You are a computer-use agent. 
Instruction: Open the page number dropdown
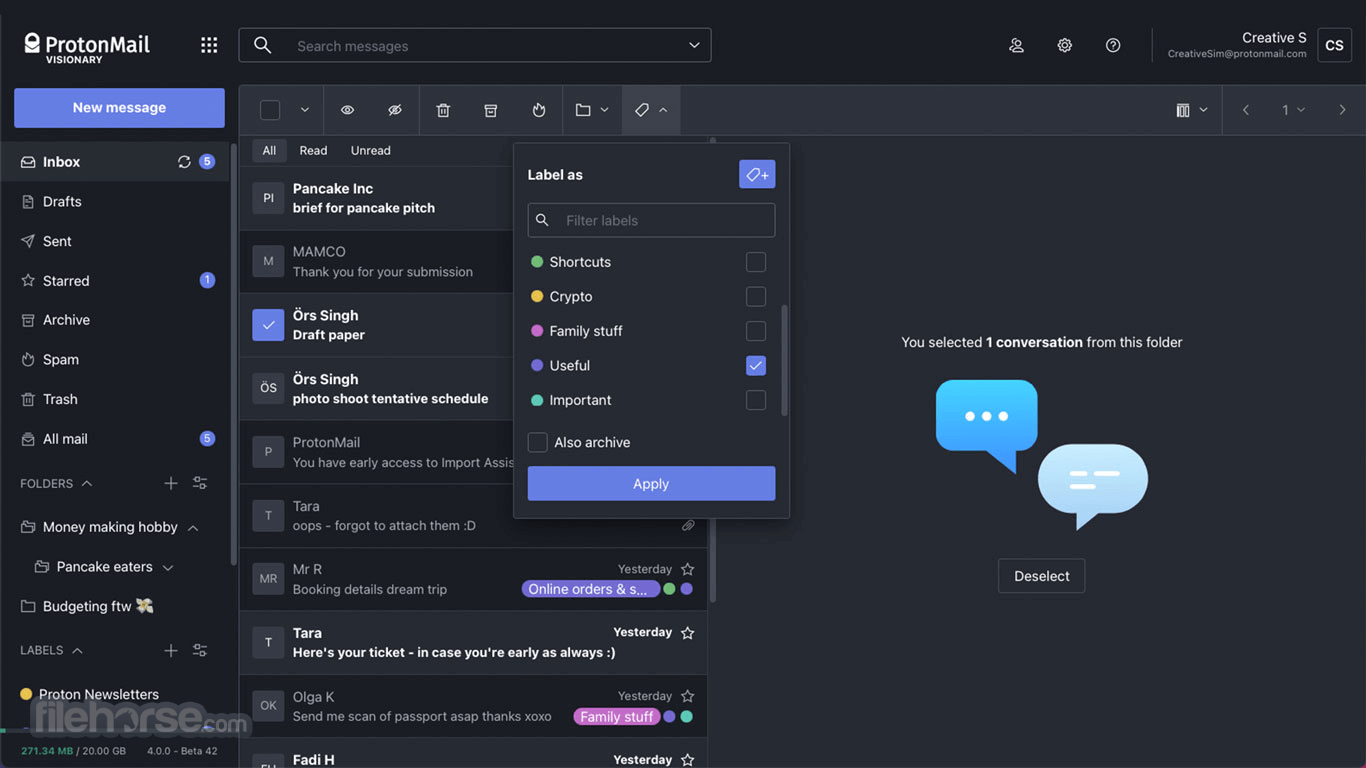1293,110
